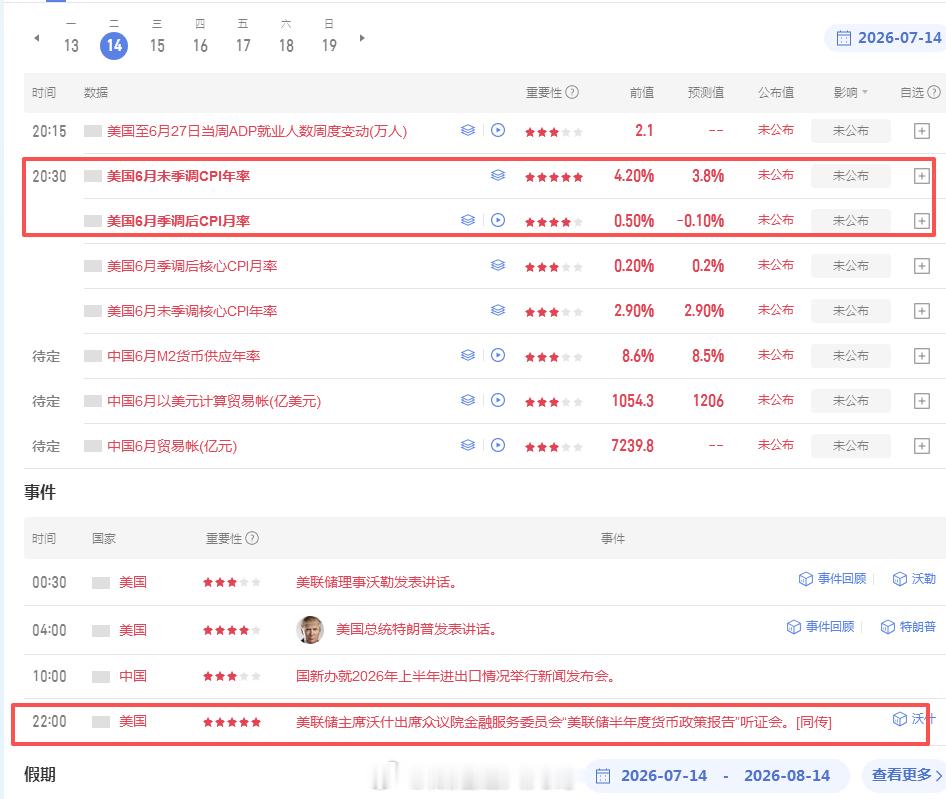Add 季调后核心CPI月率 to watchlist
Screen dimensions: 946x799
tap(922, 266)
